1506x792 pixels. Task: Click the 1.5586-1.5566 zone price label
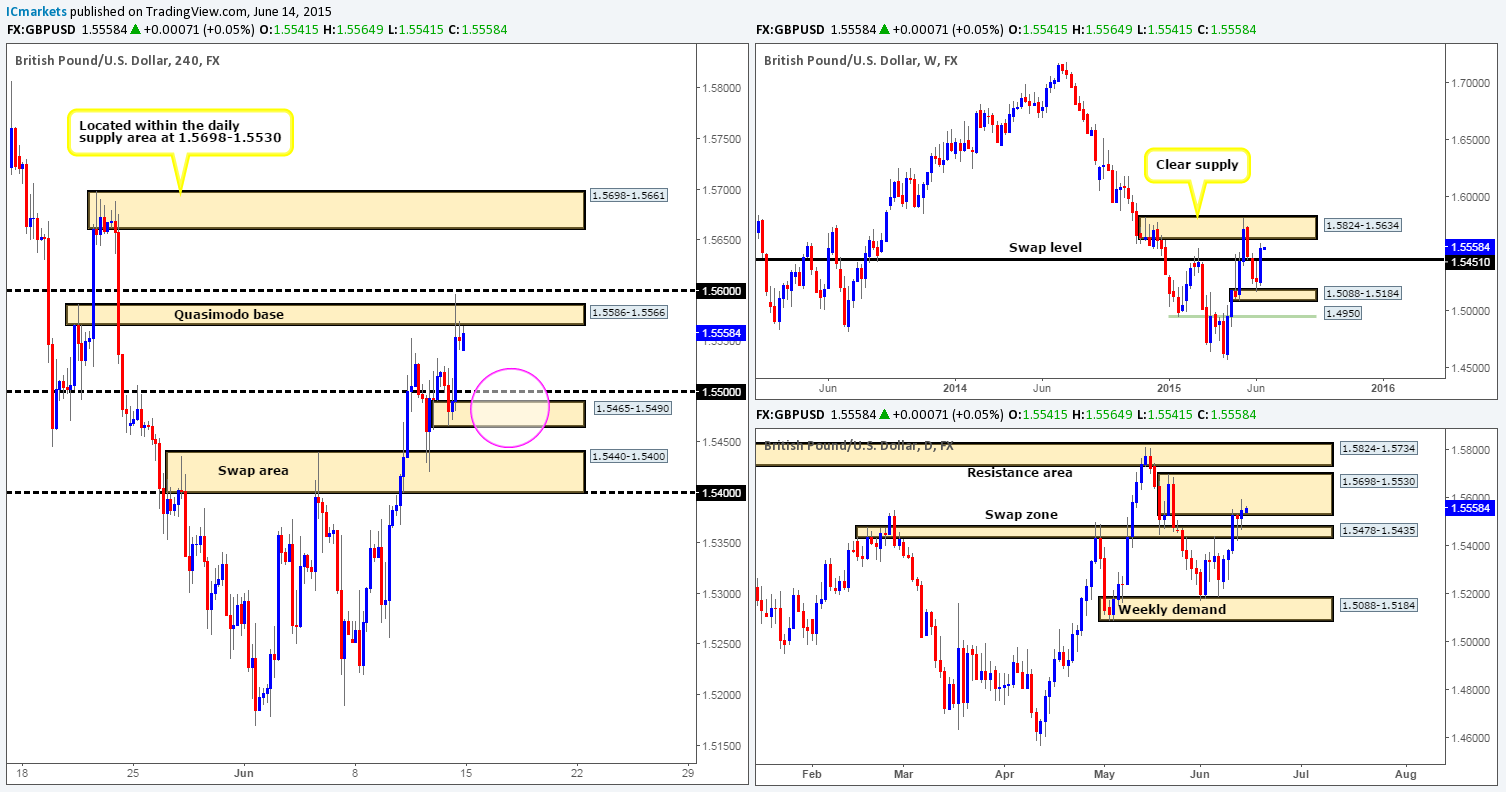629,313
